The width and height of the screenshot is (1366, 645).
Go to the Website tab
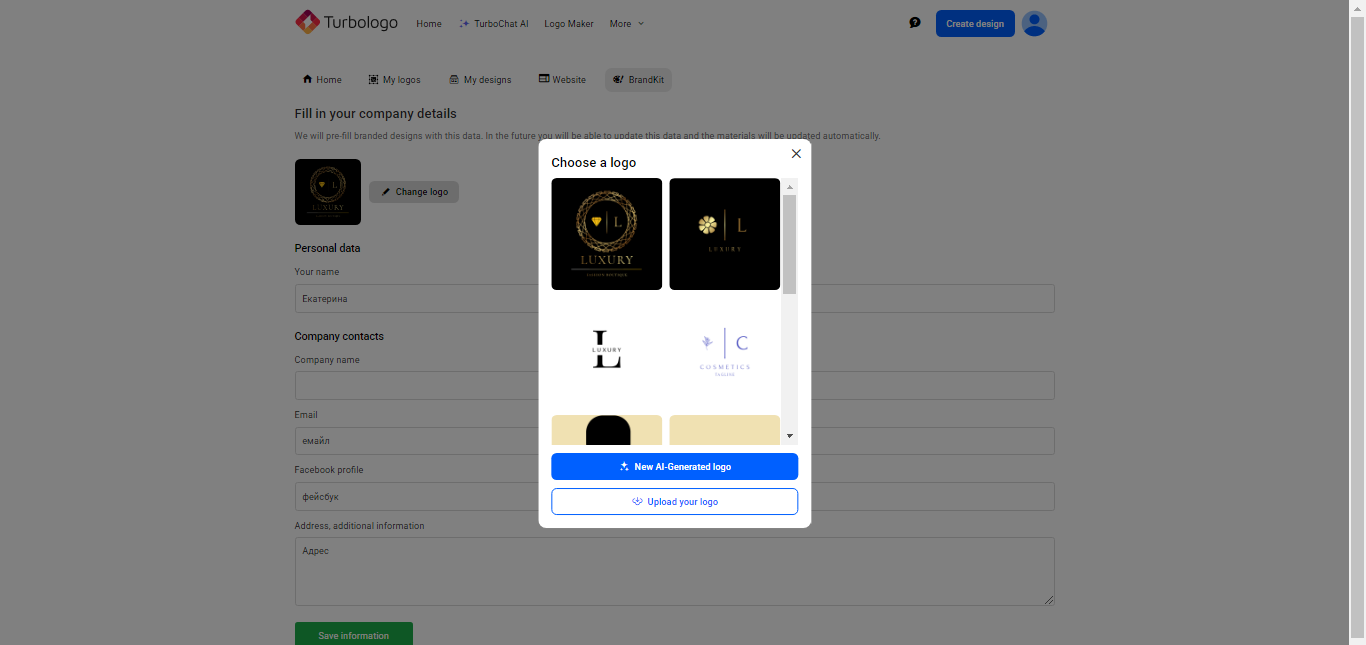(562, 80)
